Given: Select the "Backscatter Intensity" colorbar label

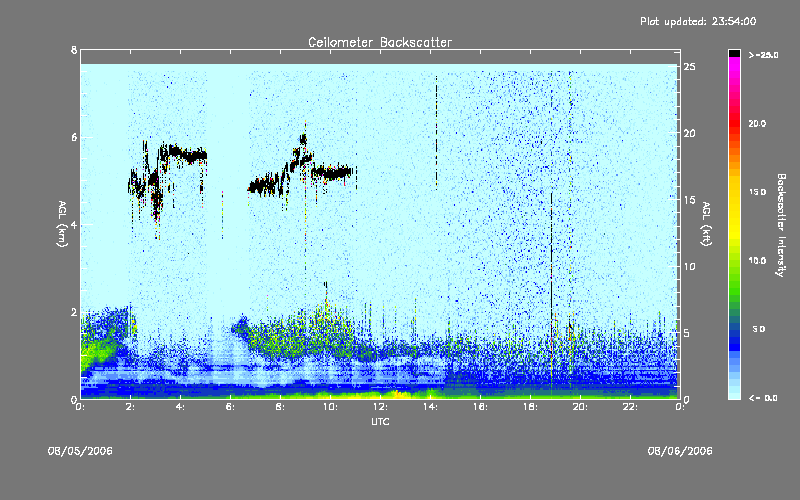Looking at the screenshot, I should (x=781, y=225).
